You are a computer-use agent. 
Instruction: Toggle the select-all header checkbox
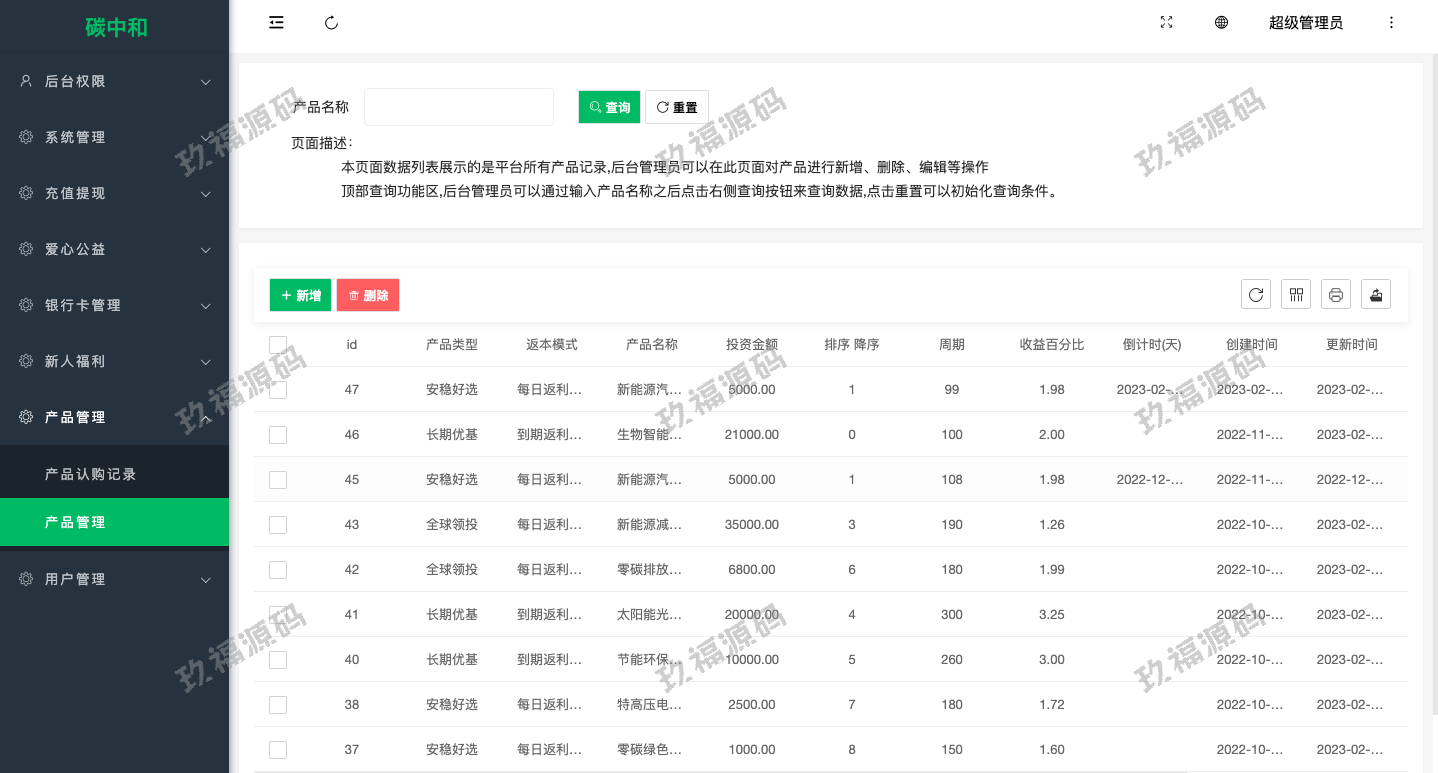point(278,345)
